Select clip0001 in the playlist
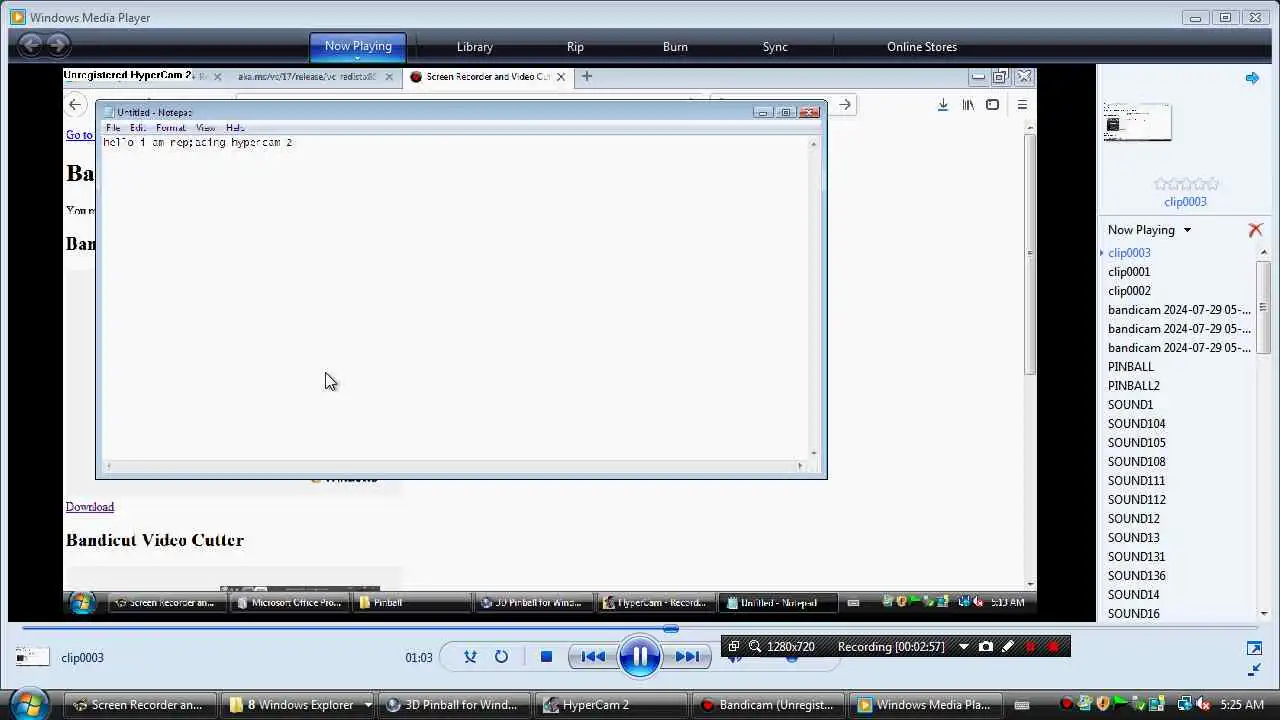 click(1129, 272)
